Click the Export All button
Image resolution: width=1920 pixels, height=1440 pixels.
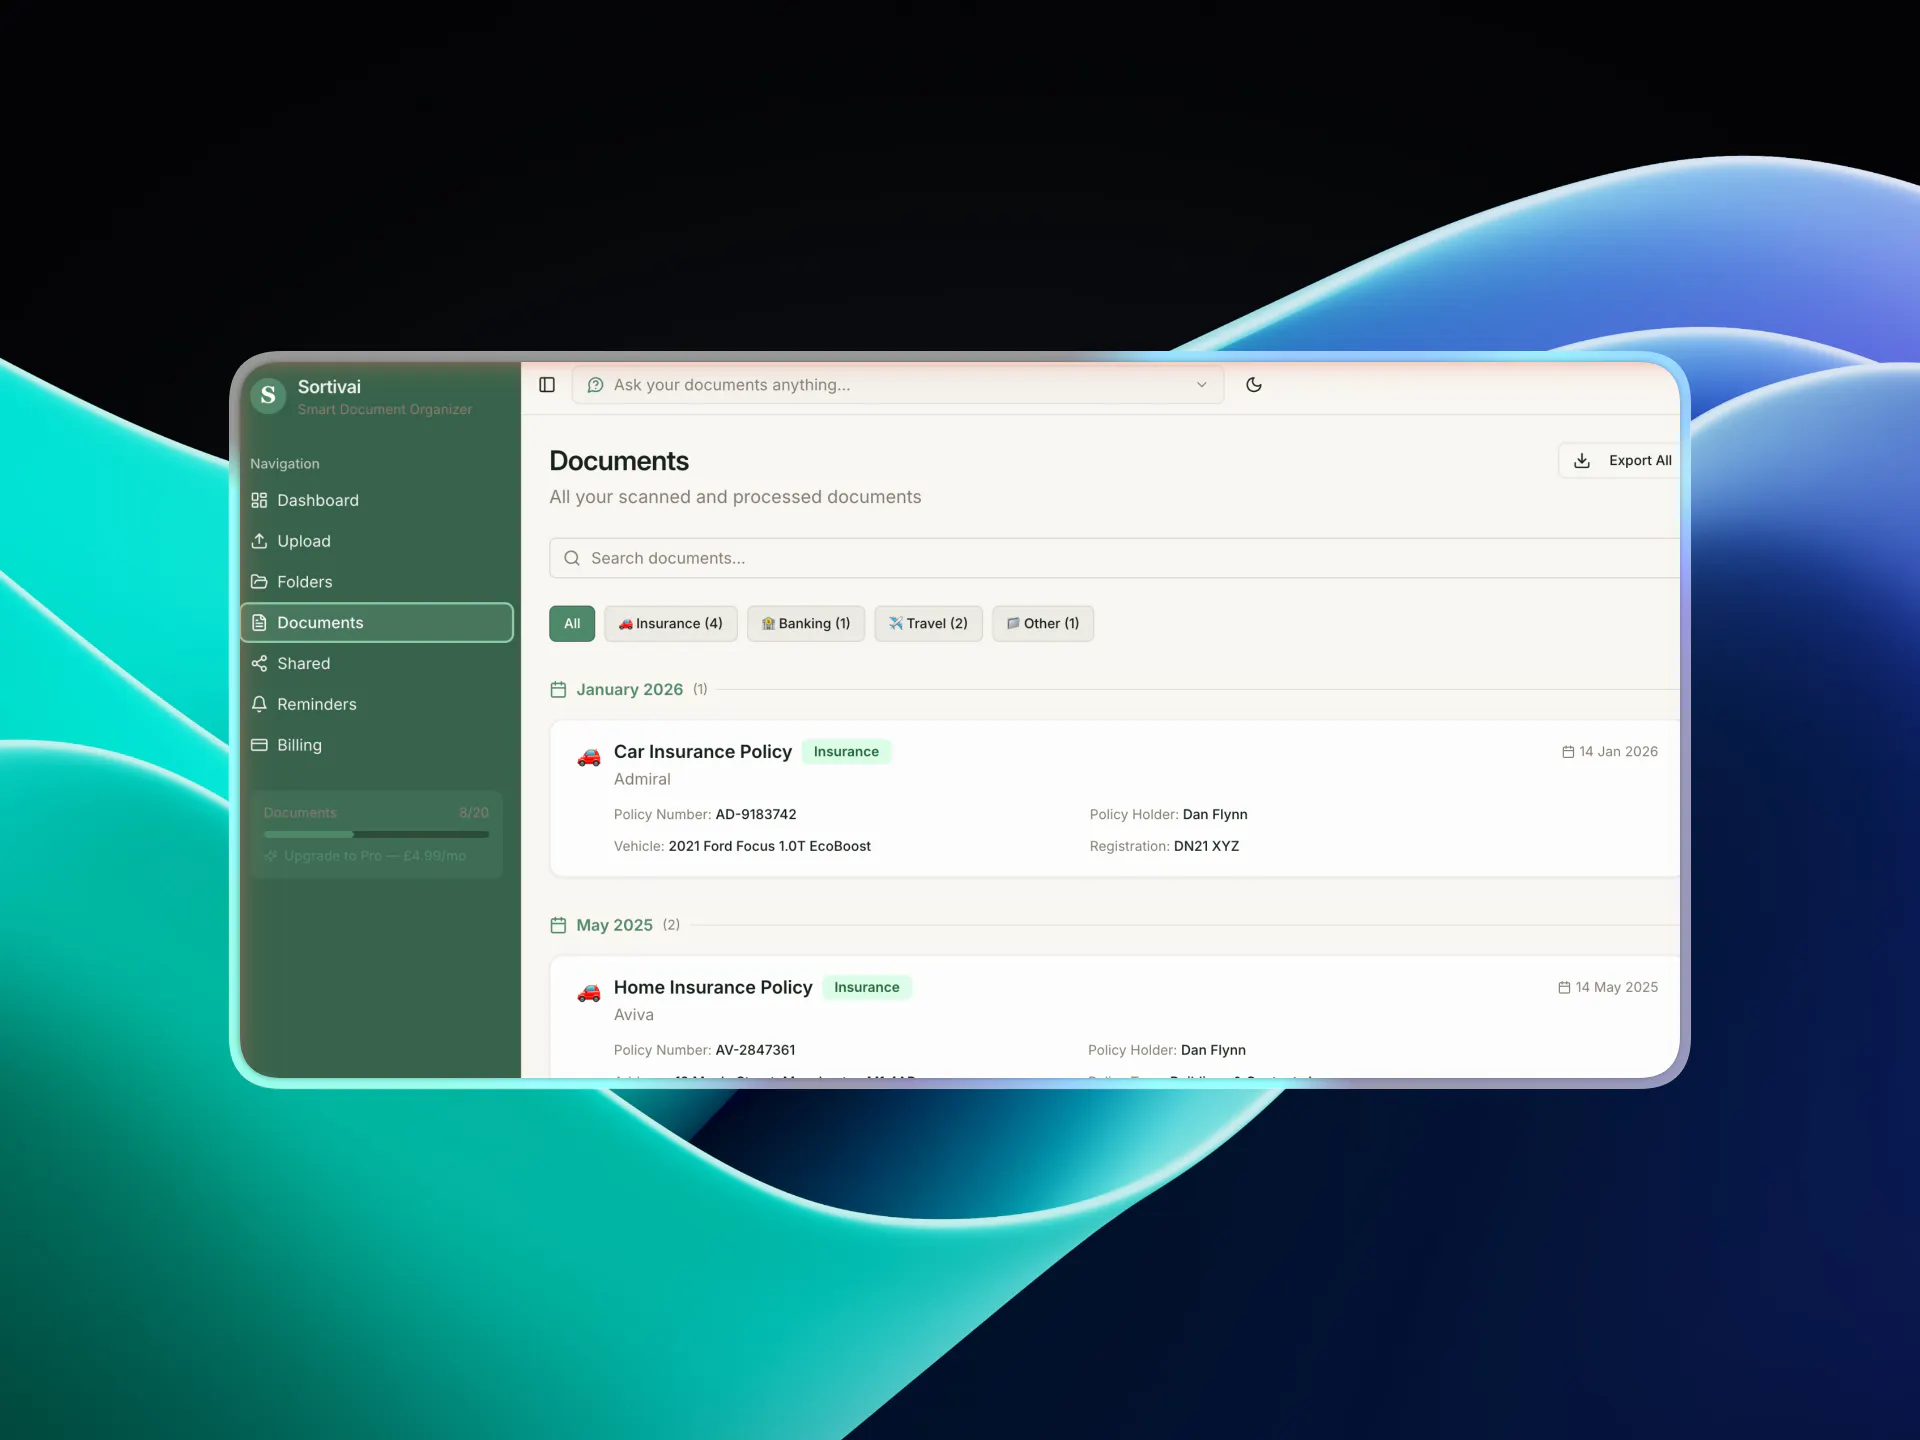click(x=1619, y=461)
